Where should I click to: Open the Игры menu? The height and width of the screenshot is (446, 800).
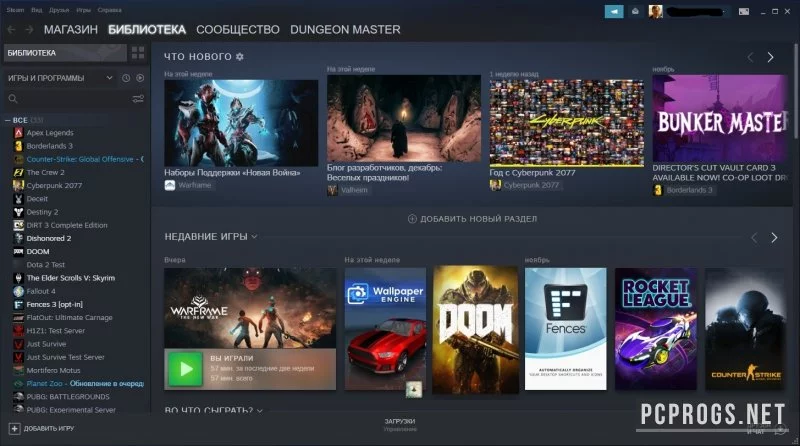point(83,10)
